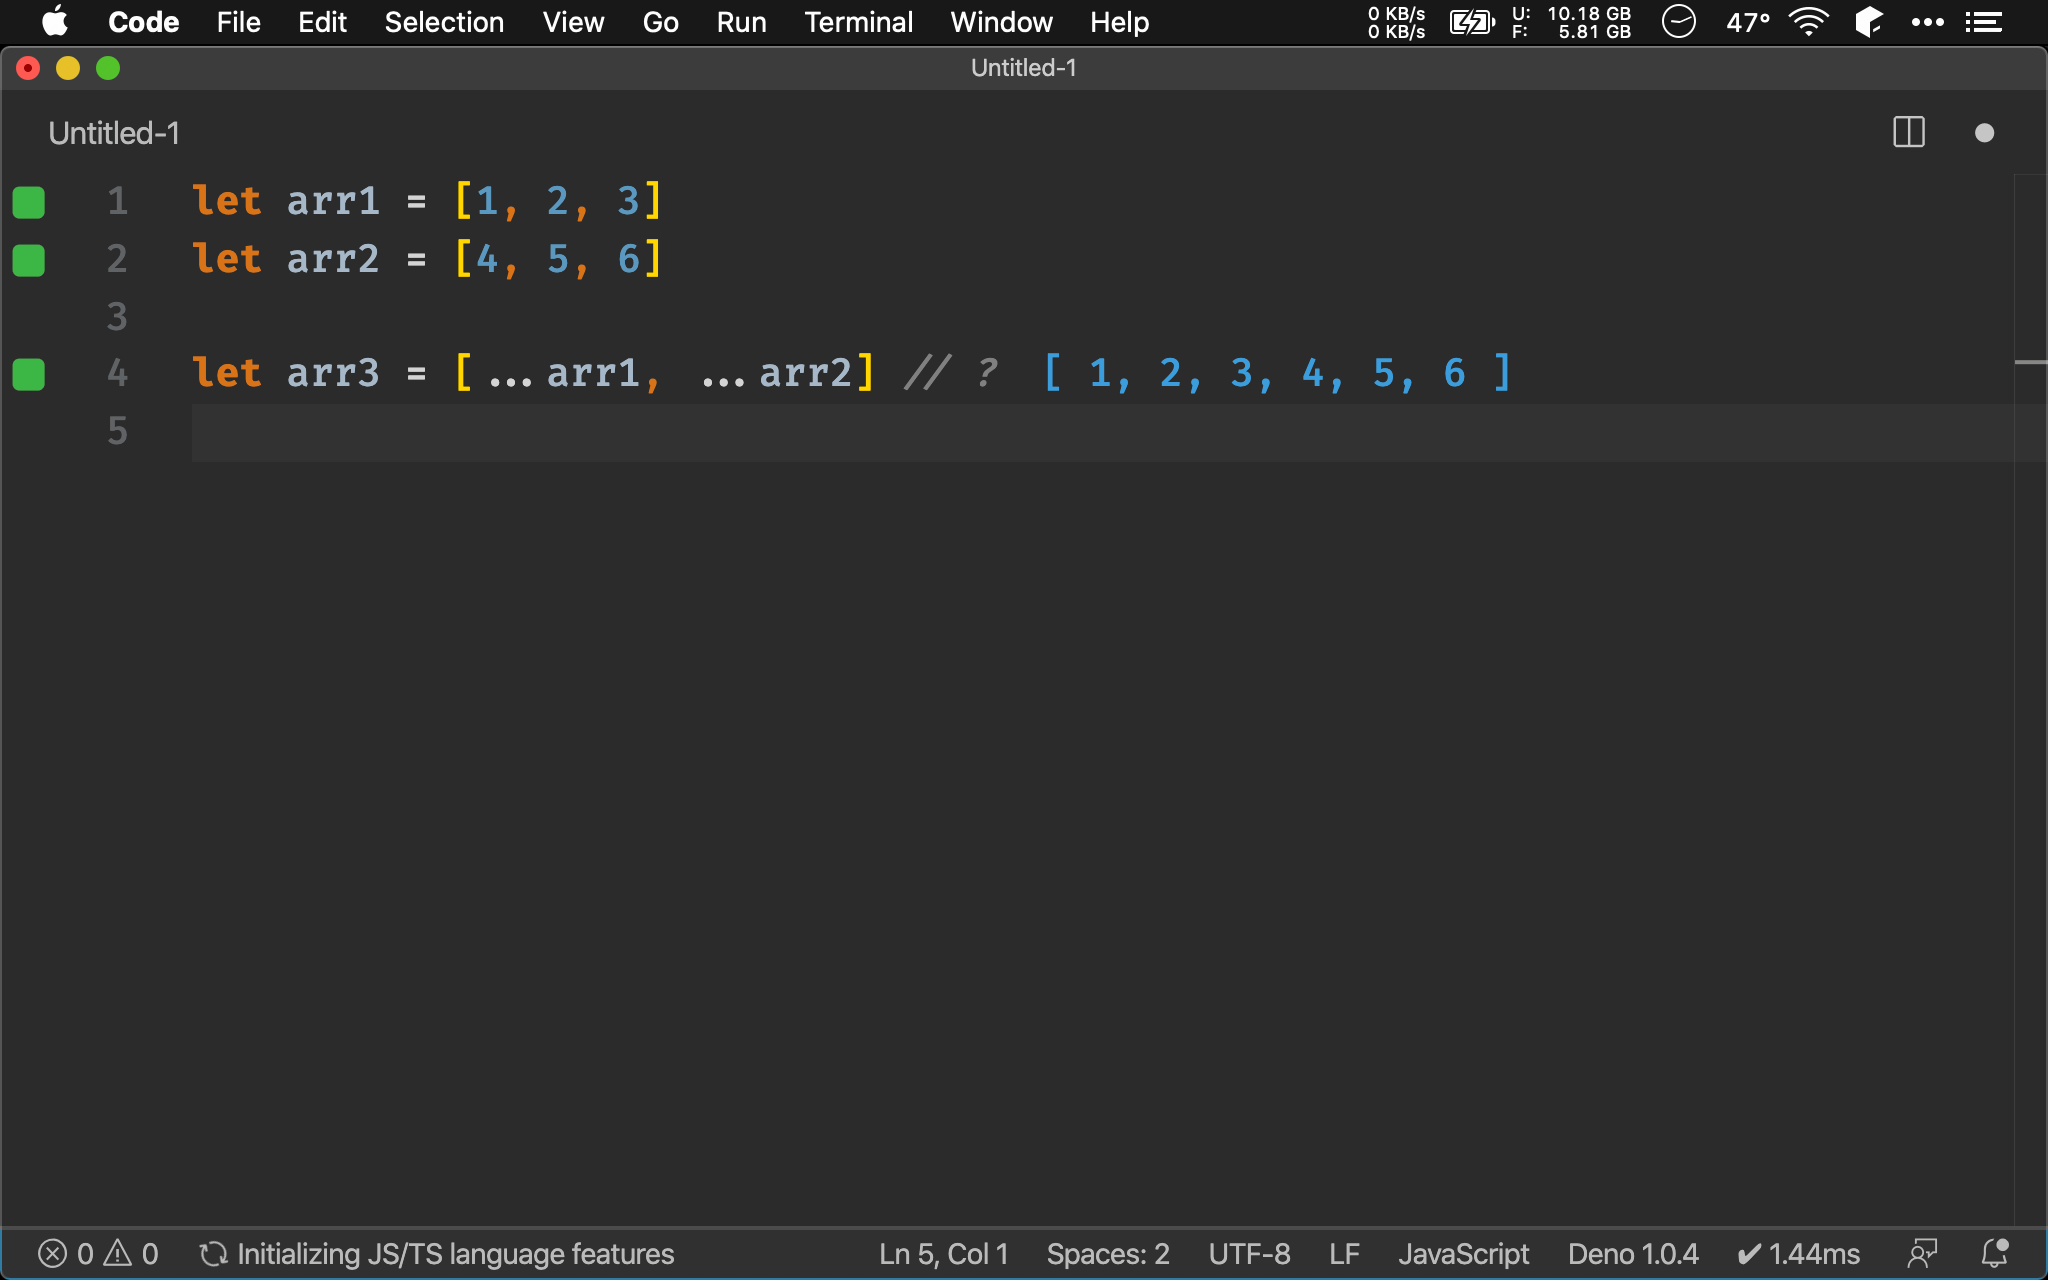Click the LF end-of-line sequence button

(1344, 1253)
